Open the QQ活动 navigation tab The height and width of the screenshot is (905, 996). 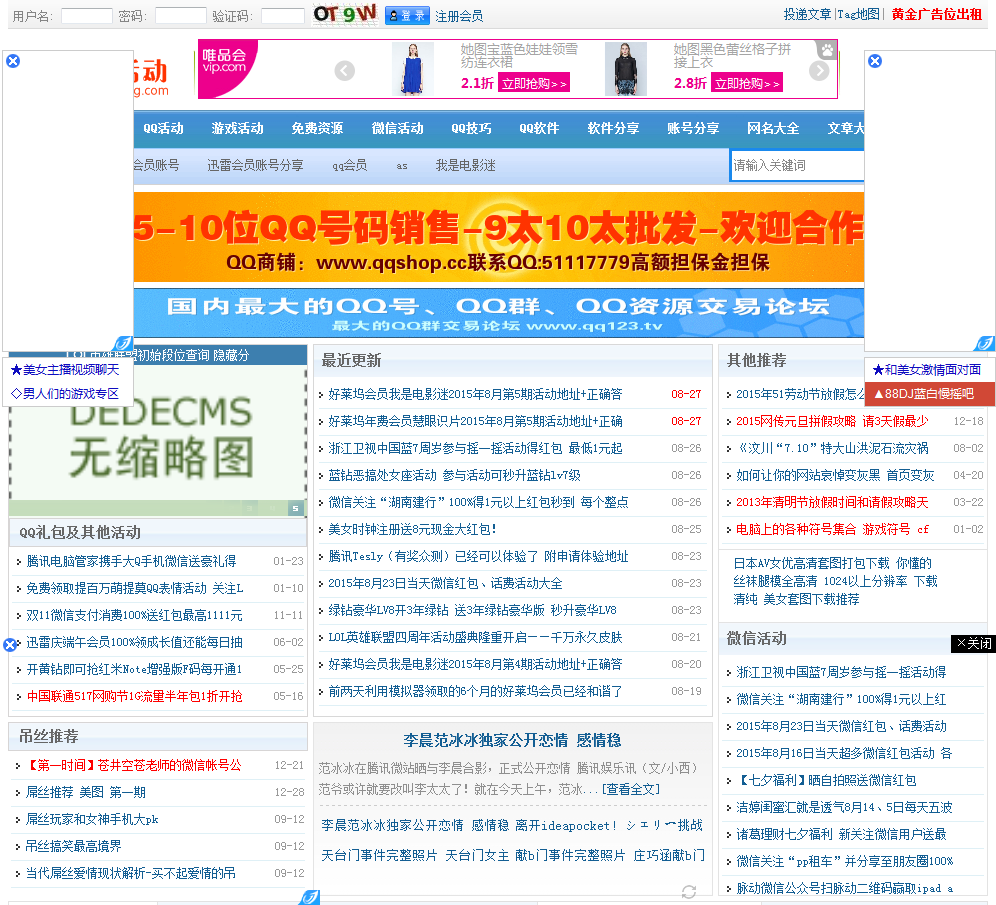(x=163, y=128)
